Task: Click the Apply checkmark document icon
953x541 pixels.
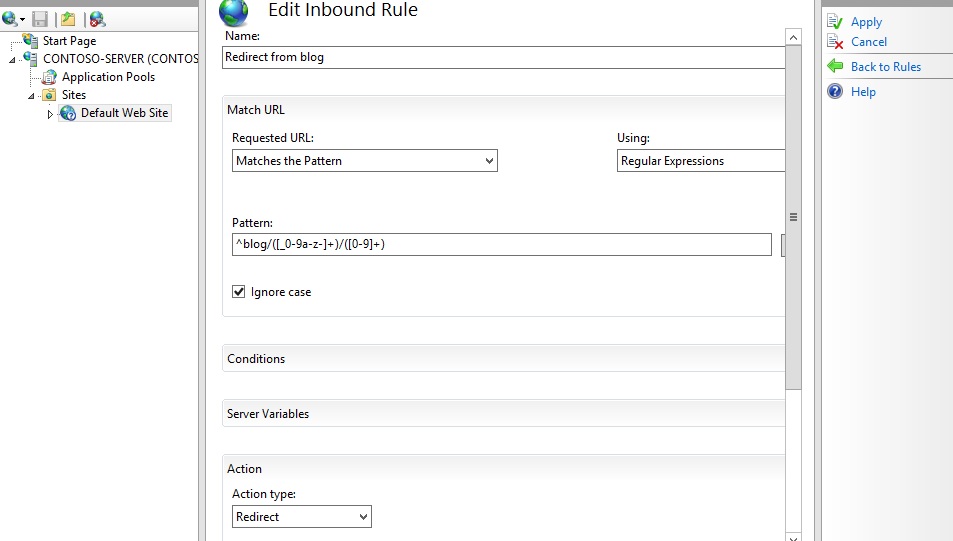Action: pos(835,21)
